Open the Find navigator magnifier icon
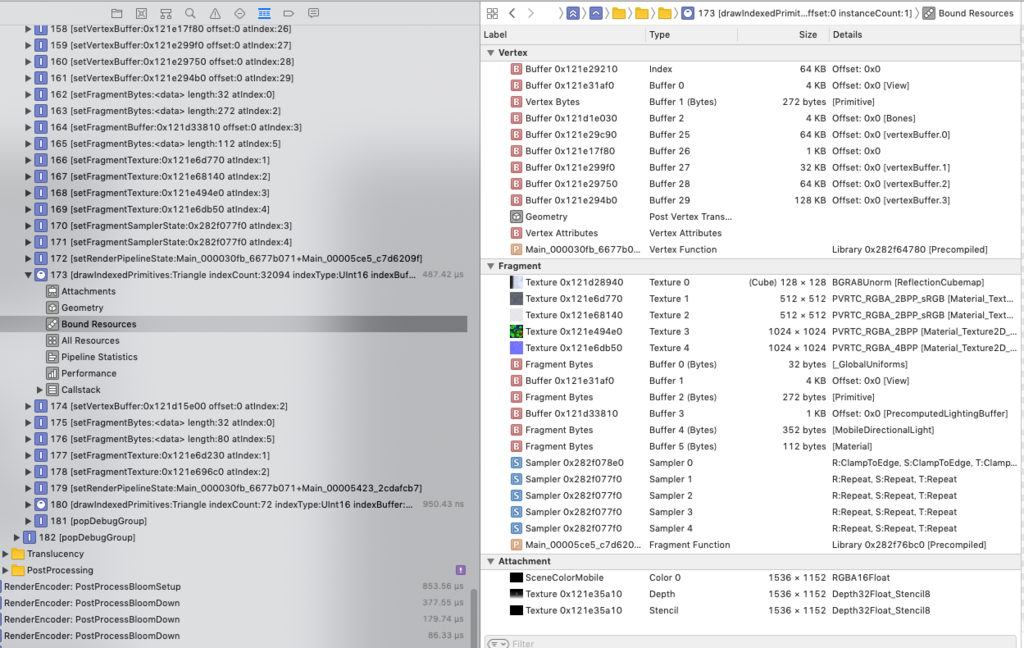1024x648 pixels. tap(190, 13)
